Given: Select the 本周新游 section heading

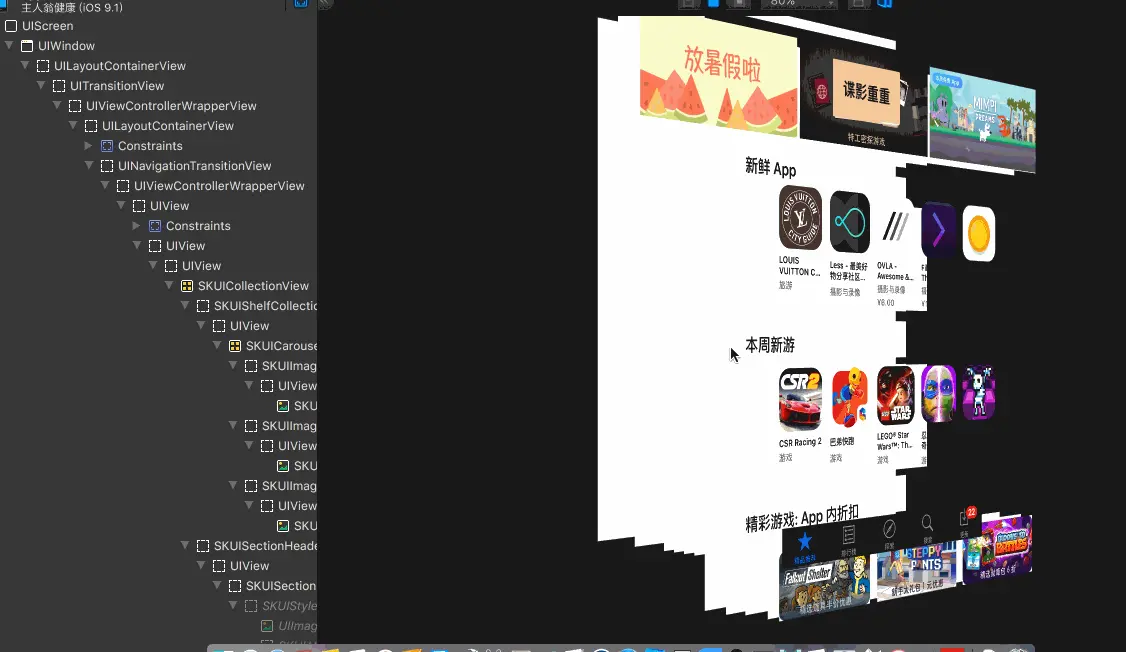Looking at the screenshot, I should click(x=770, y=345).
